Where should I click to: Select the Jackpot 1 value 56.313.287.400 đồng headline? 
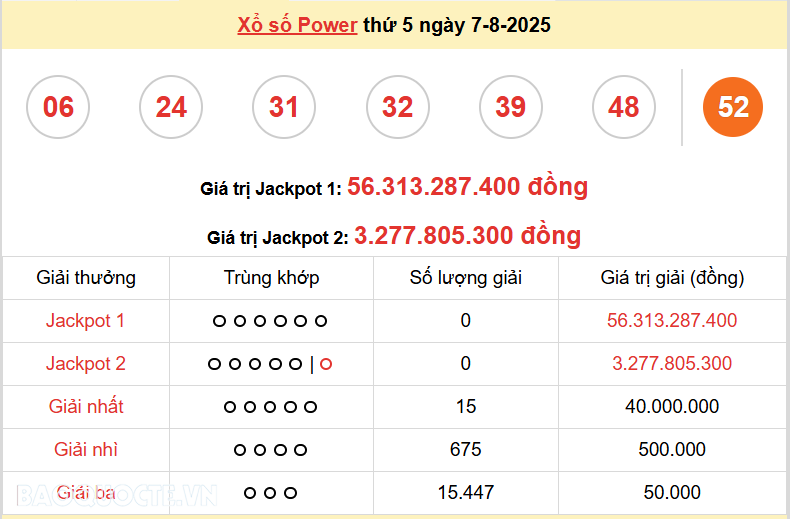click(x=468, y=186)
